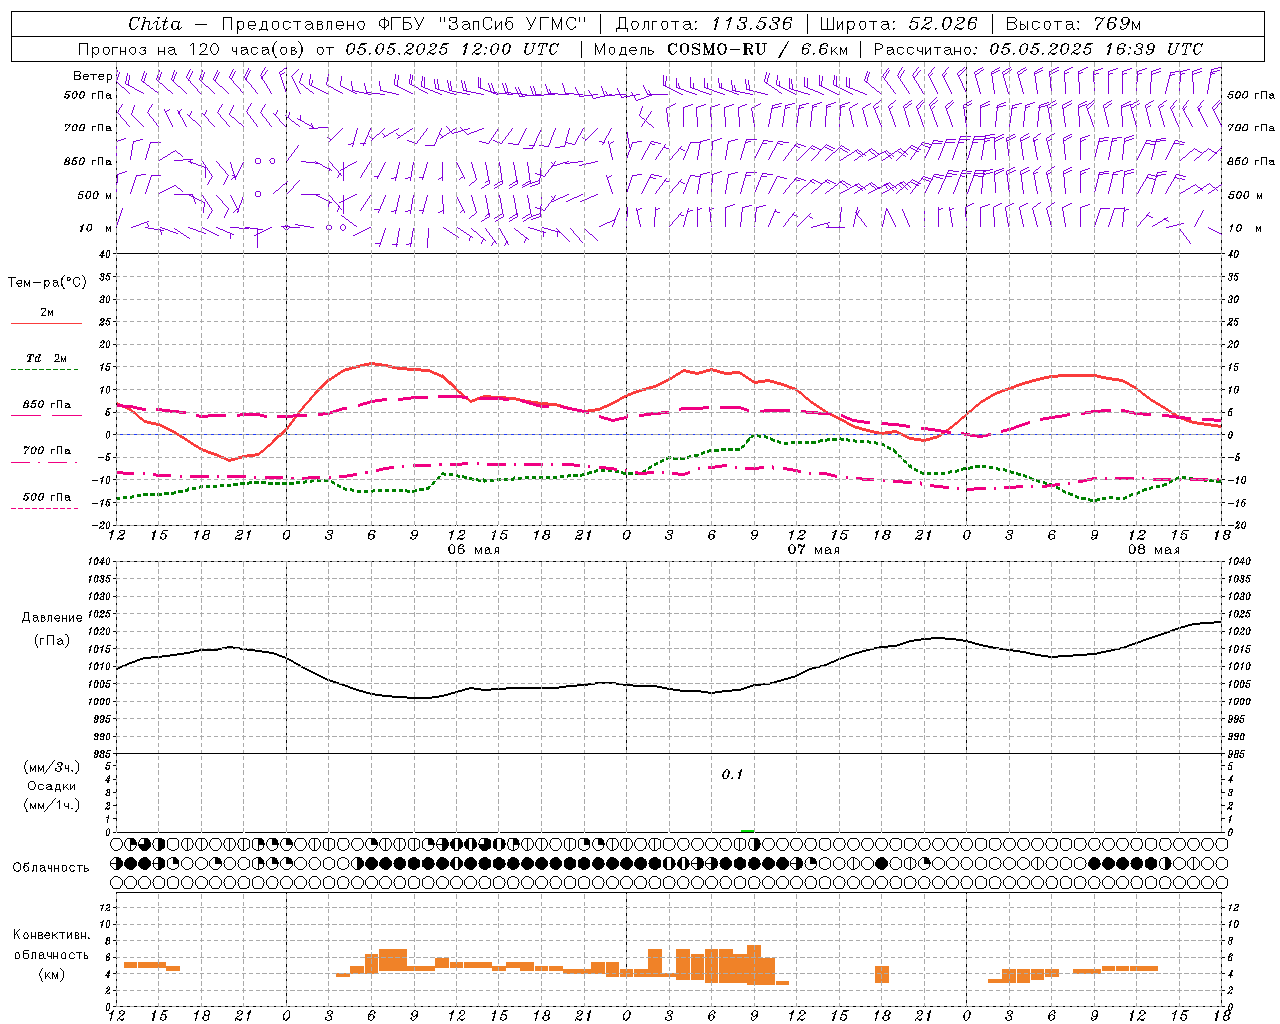Click the grid resolution 6.6км
This screenshot has height=1024, width=1280.
click(x=825, y=49)
